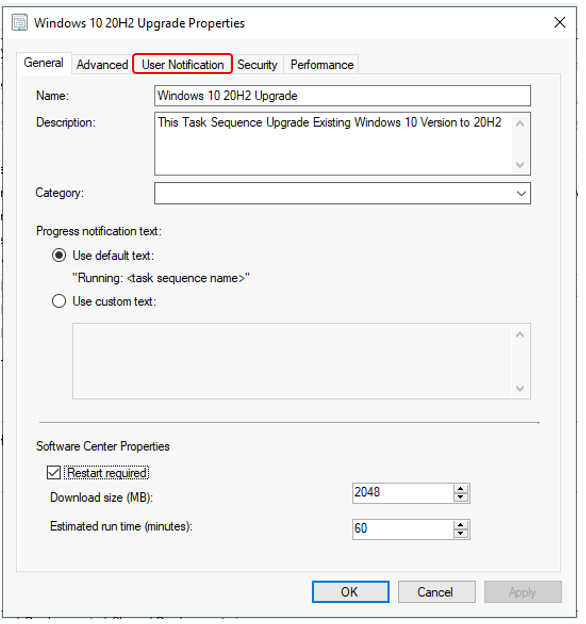Viewport: 586px width, 624px height.
Task: Select Use custom text radio button
Action: (59, 301)
